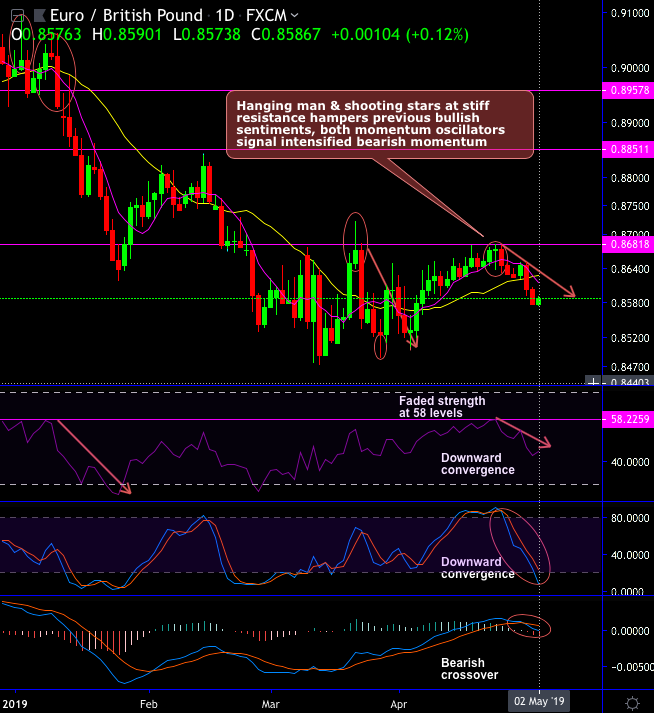Screen dimensions: 654x713
Task: Select the 'Bearish crossover' annotation
Action: pyautogui.click(x=469, y=669)
